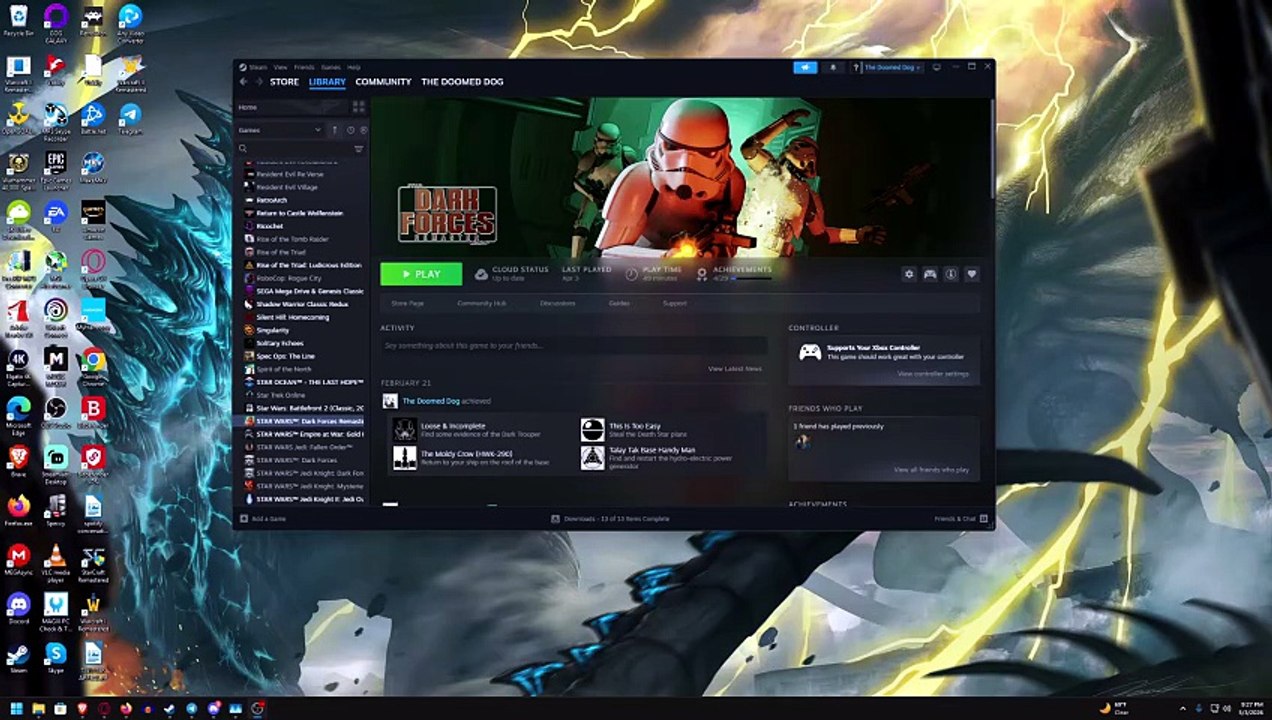This screenshot has height=720, width=1272.
Task: Select Return to Castle Wolfenstein in list
Action: [x=299, y=213]
